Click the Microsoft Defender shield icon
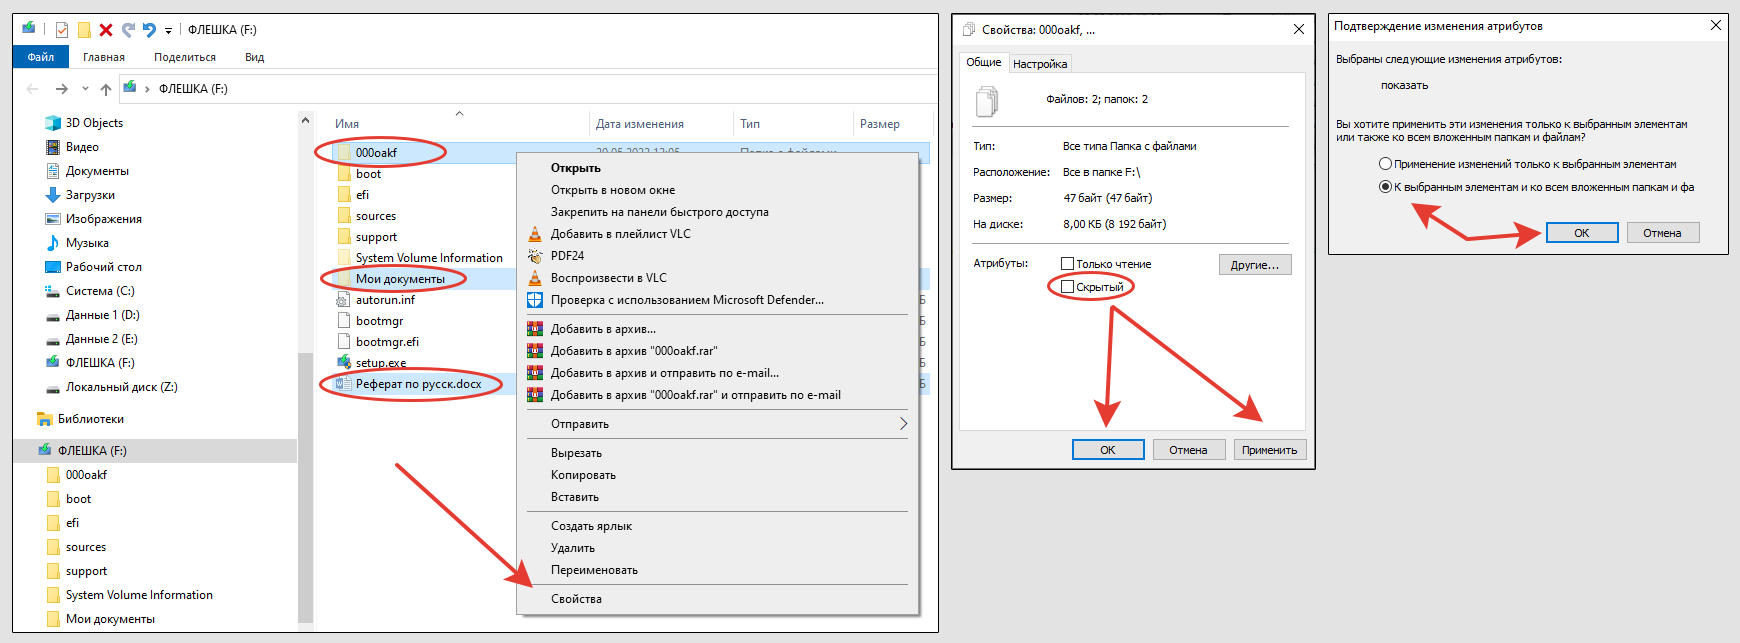1740x643 pixels. [535, 300]
